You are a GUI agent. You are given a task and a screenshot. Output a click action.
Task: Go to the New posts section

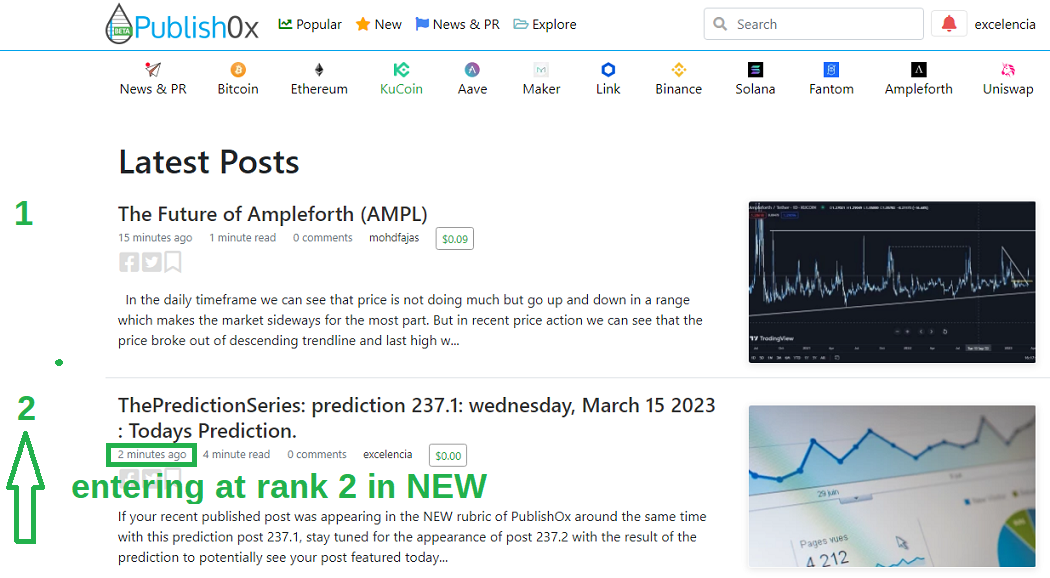click(x=378, y=24)
